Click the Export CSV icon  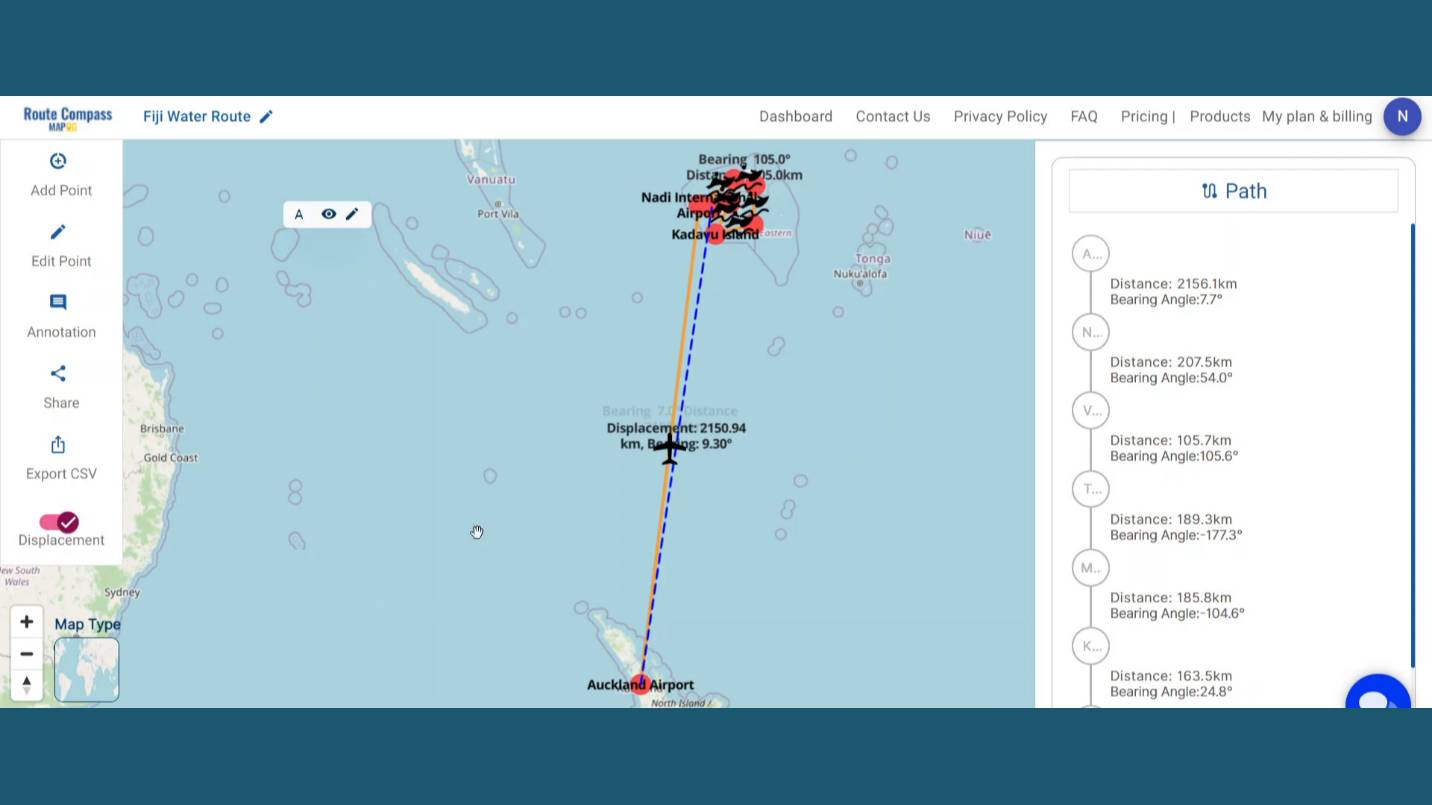(58, 444)
